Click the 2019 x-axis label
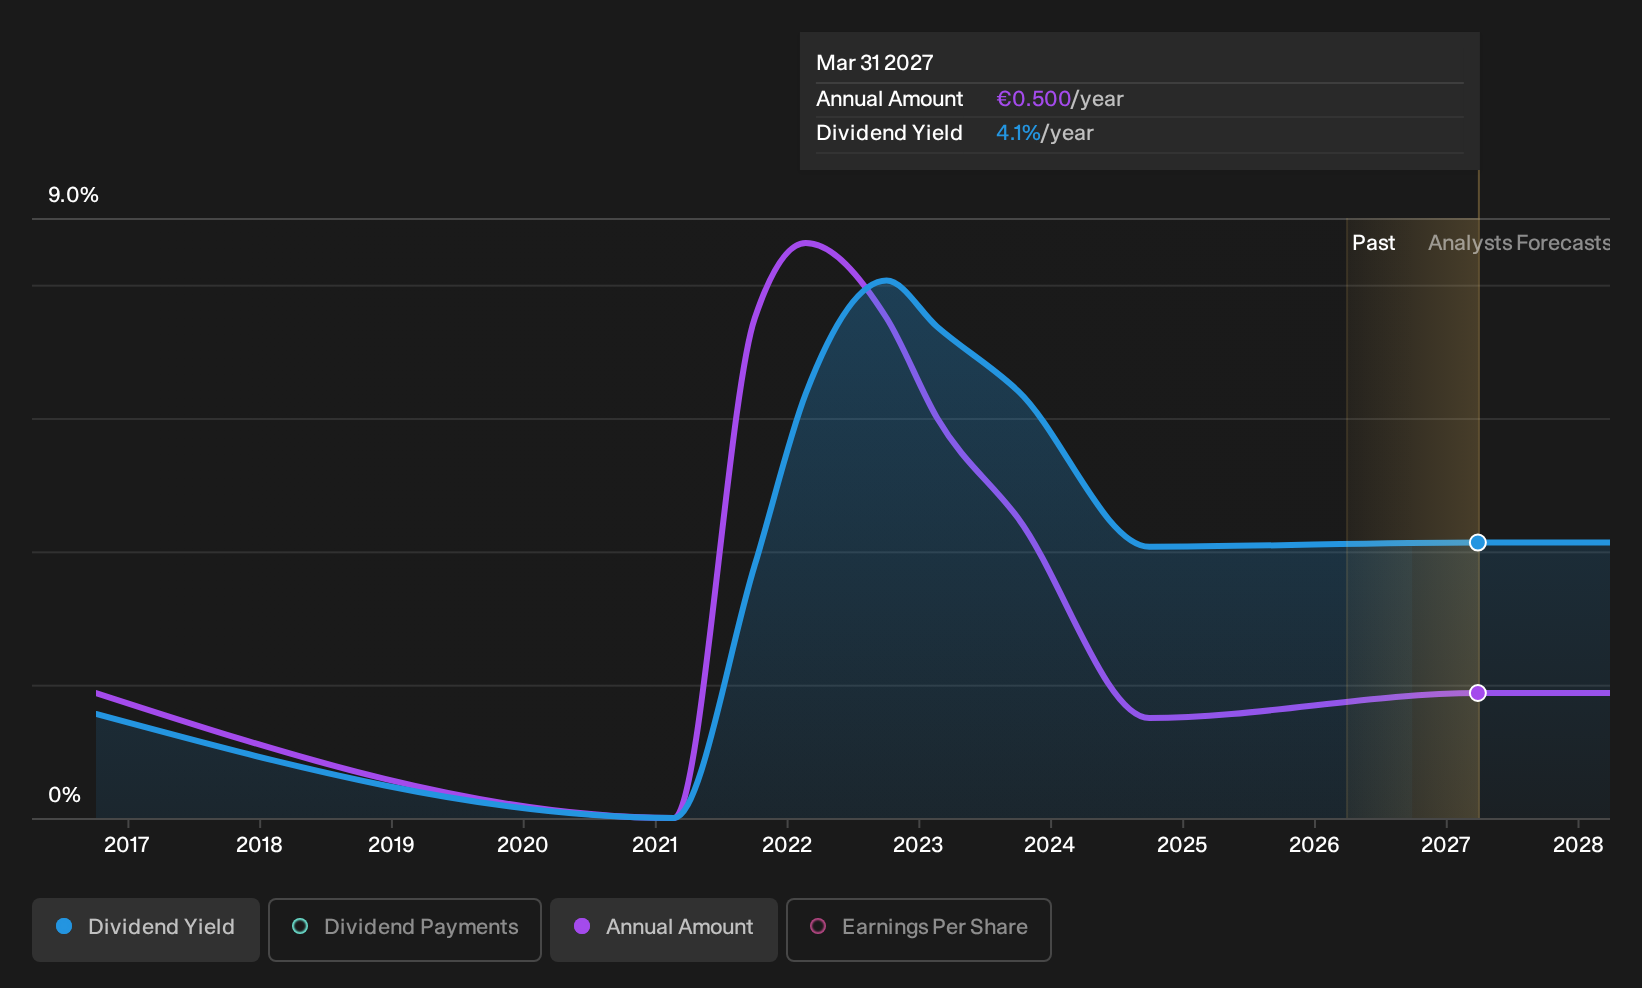Image resolution: width=1642 pixels, height=988 pixels. 391,845
